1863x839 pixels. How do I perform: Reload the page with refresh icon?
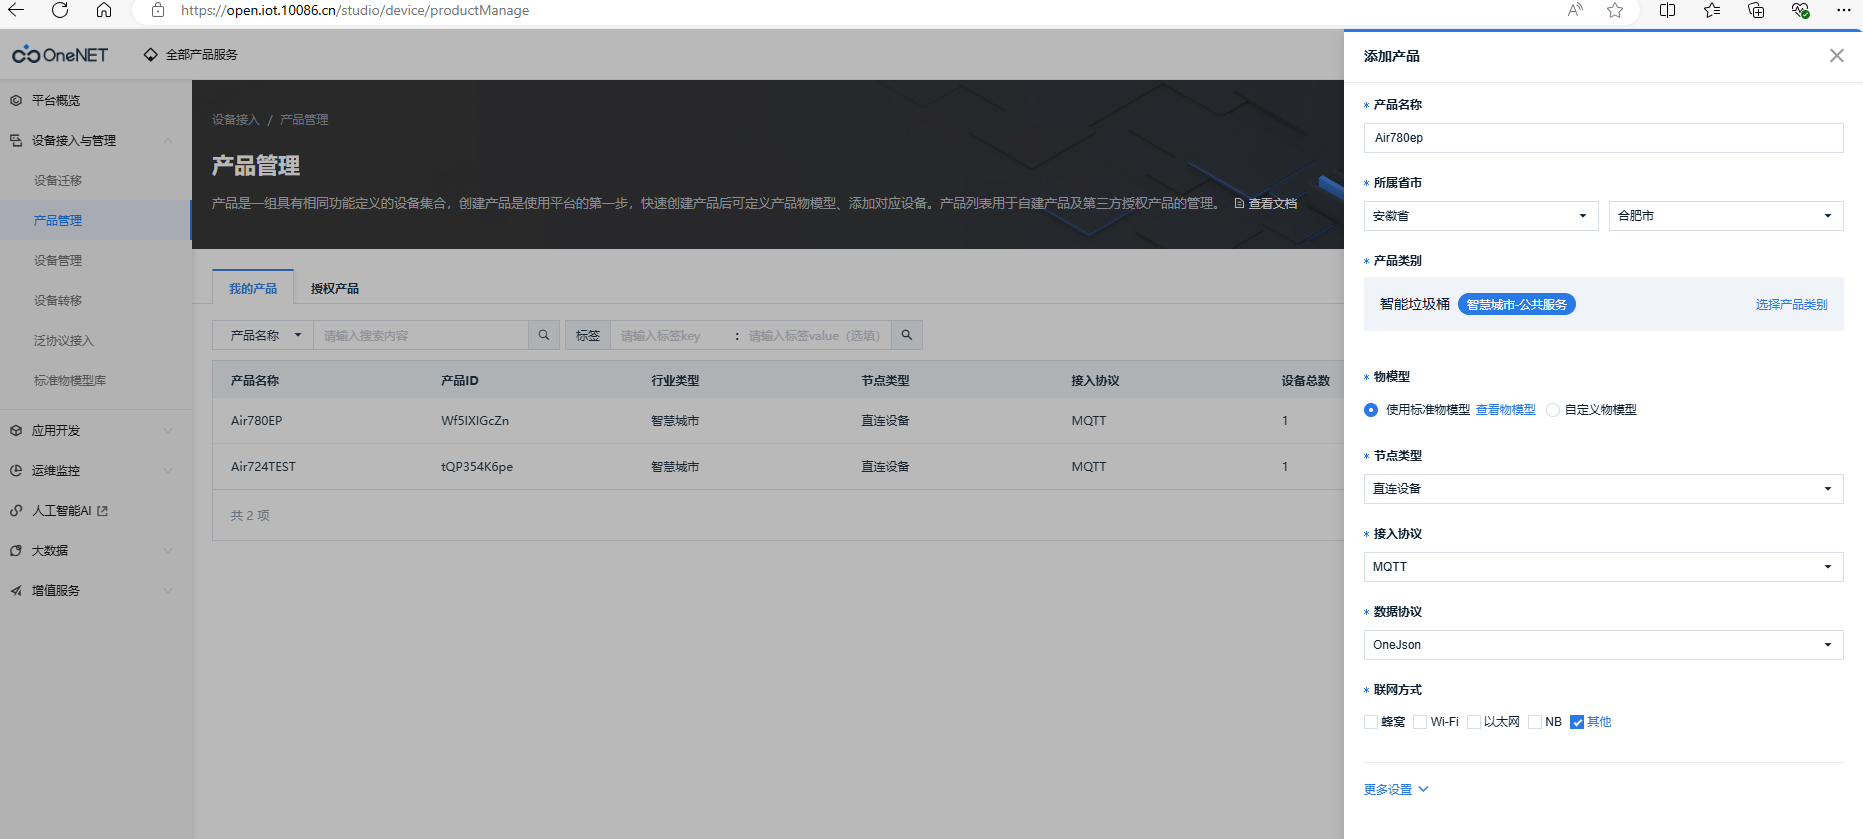coord(60,10)
